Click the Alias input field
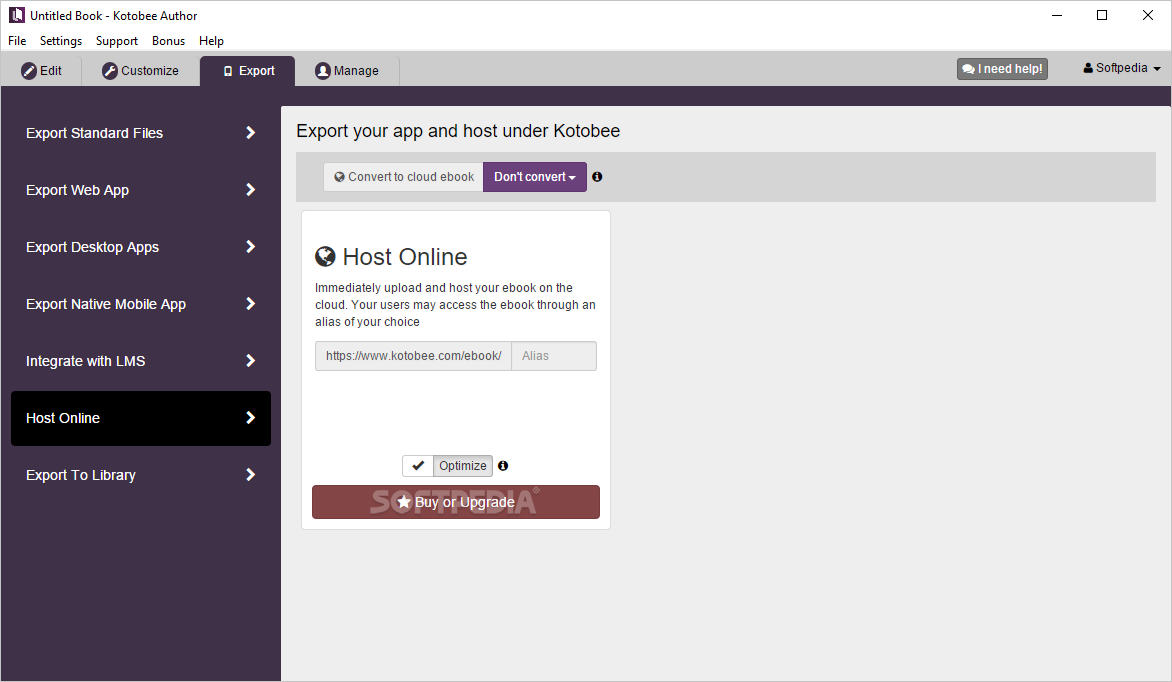Screen dimensions: 1172x682 click(x=554, y=356)
